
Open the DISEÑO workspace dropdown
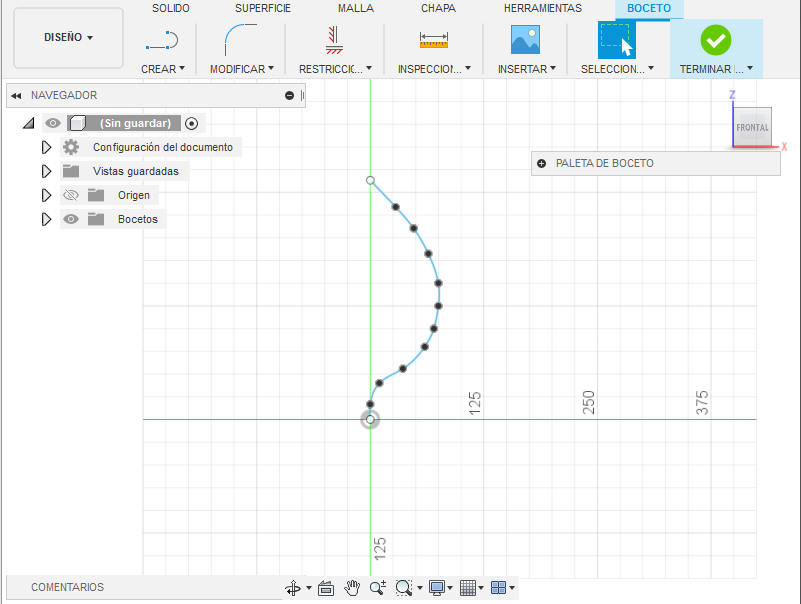68,37
